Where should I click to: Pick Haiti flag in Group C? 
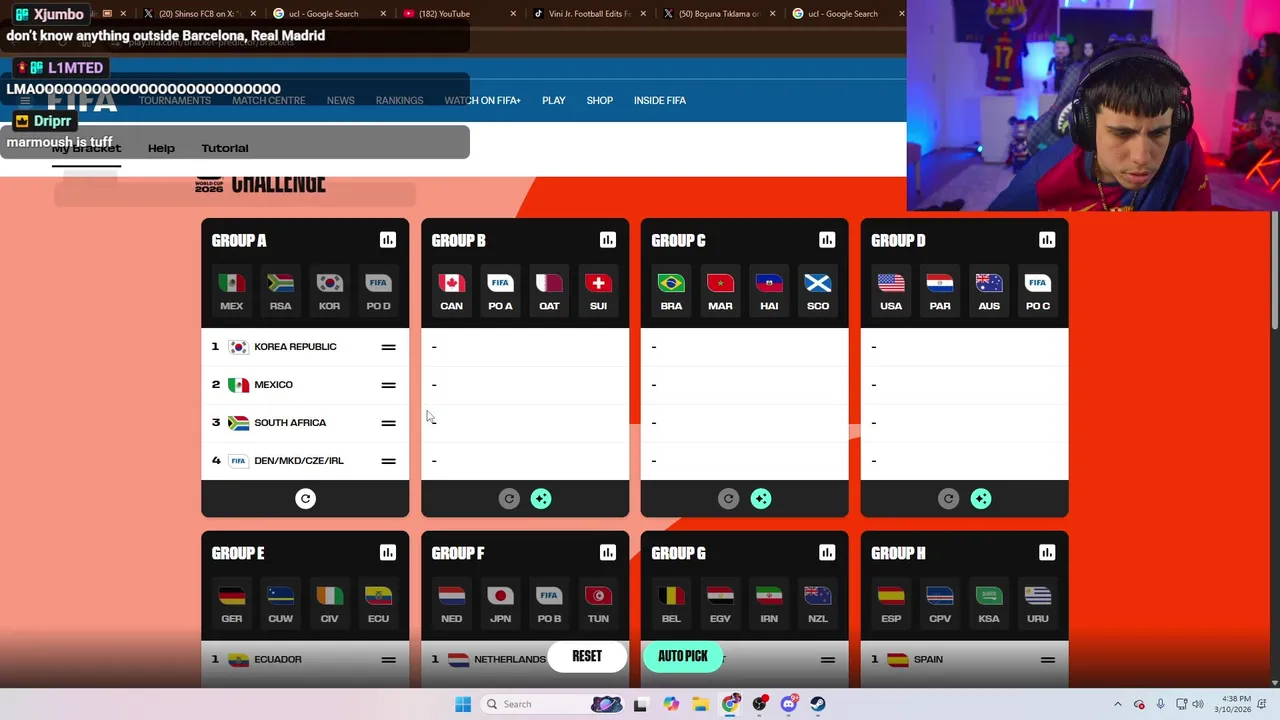click(769, 290)
